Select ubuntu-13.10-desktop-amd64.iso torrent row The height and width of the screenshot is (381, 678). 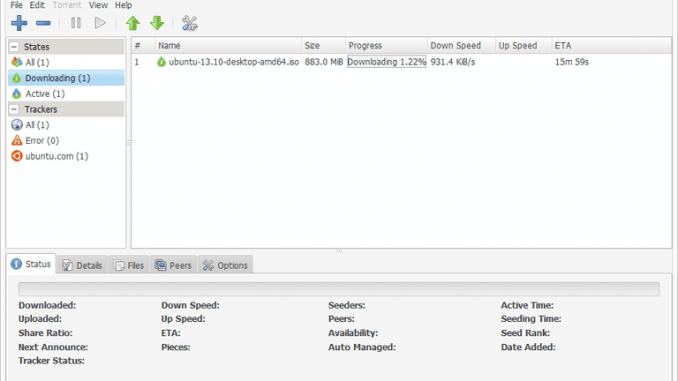click(x=401, y=62)
